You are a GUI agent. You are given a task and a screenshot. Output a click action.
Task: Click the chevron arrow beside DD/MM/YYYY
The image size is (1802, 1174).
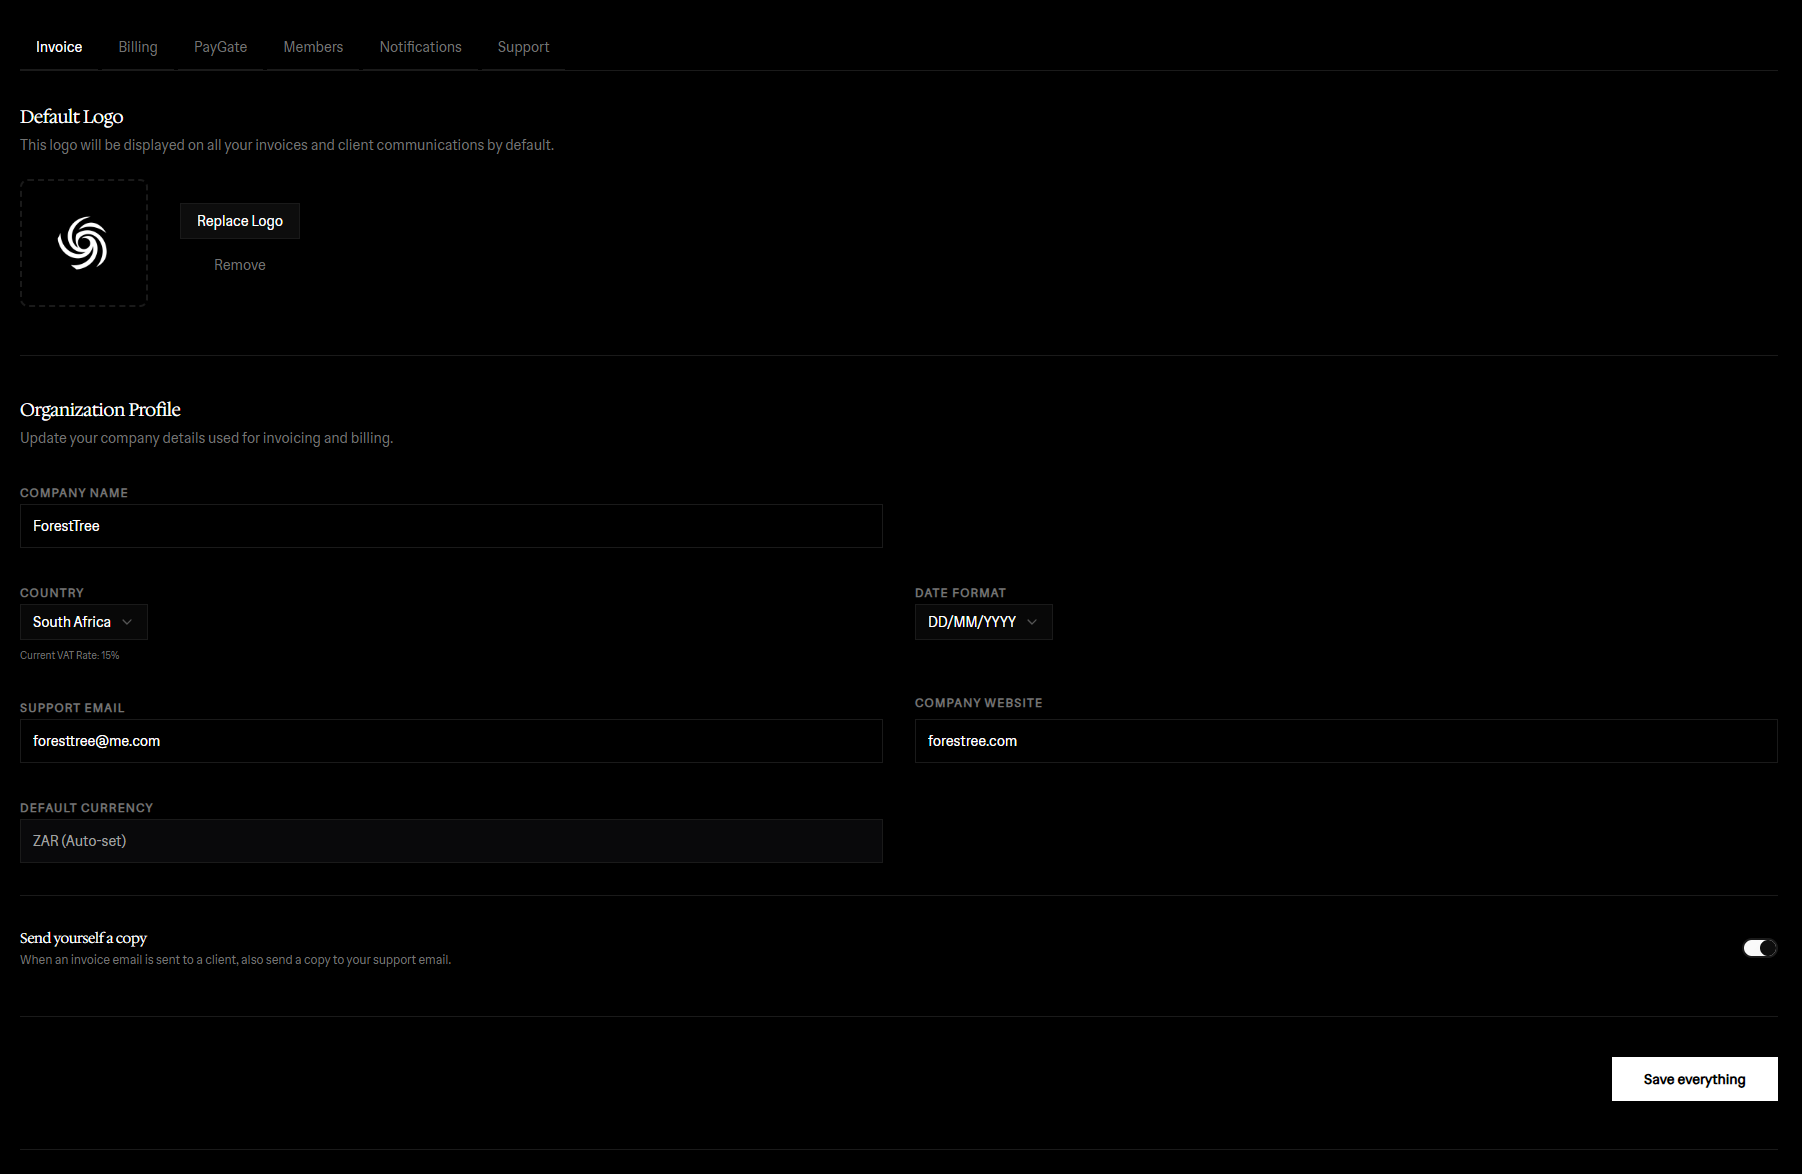click(1032, 622)
